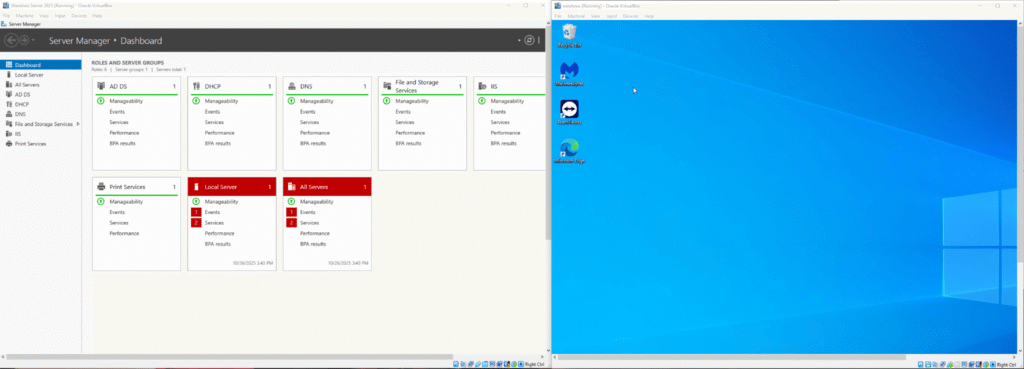Open Manageability in the IIS tile

pyautogui.click(x=507, y=101)
